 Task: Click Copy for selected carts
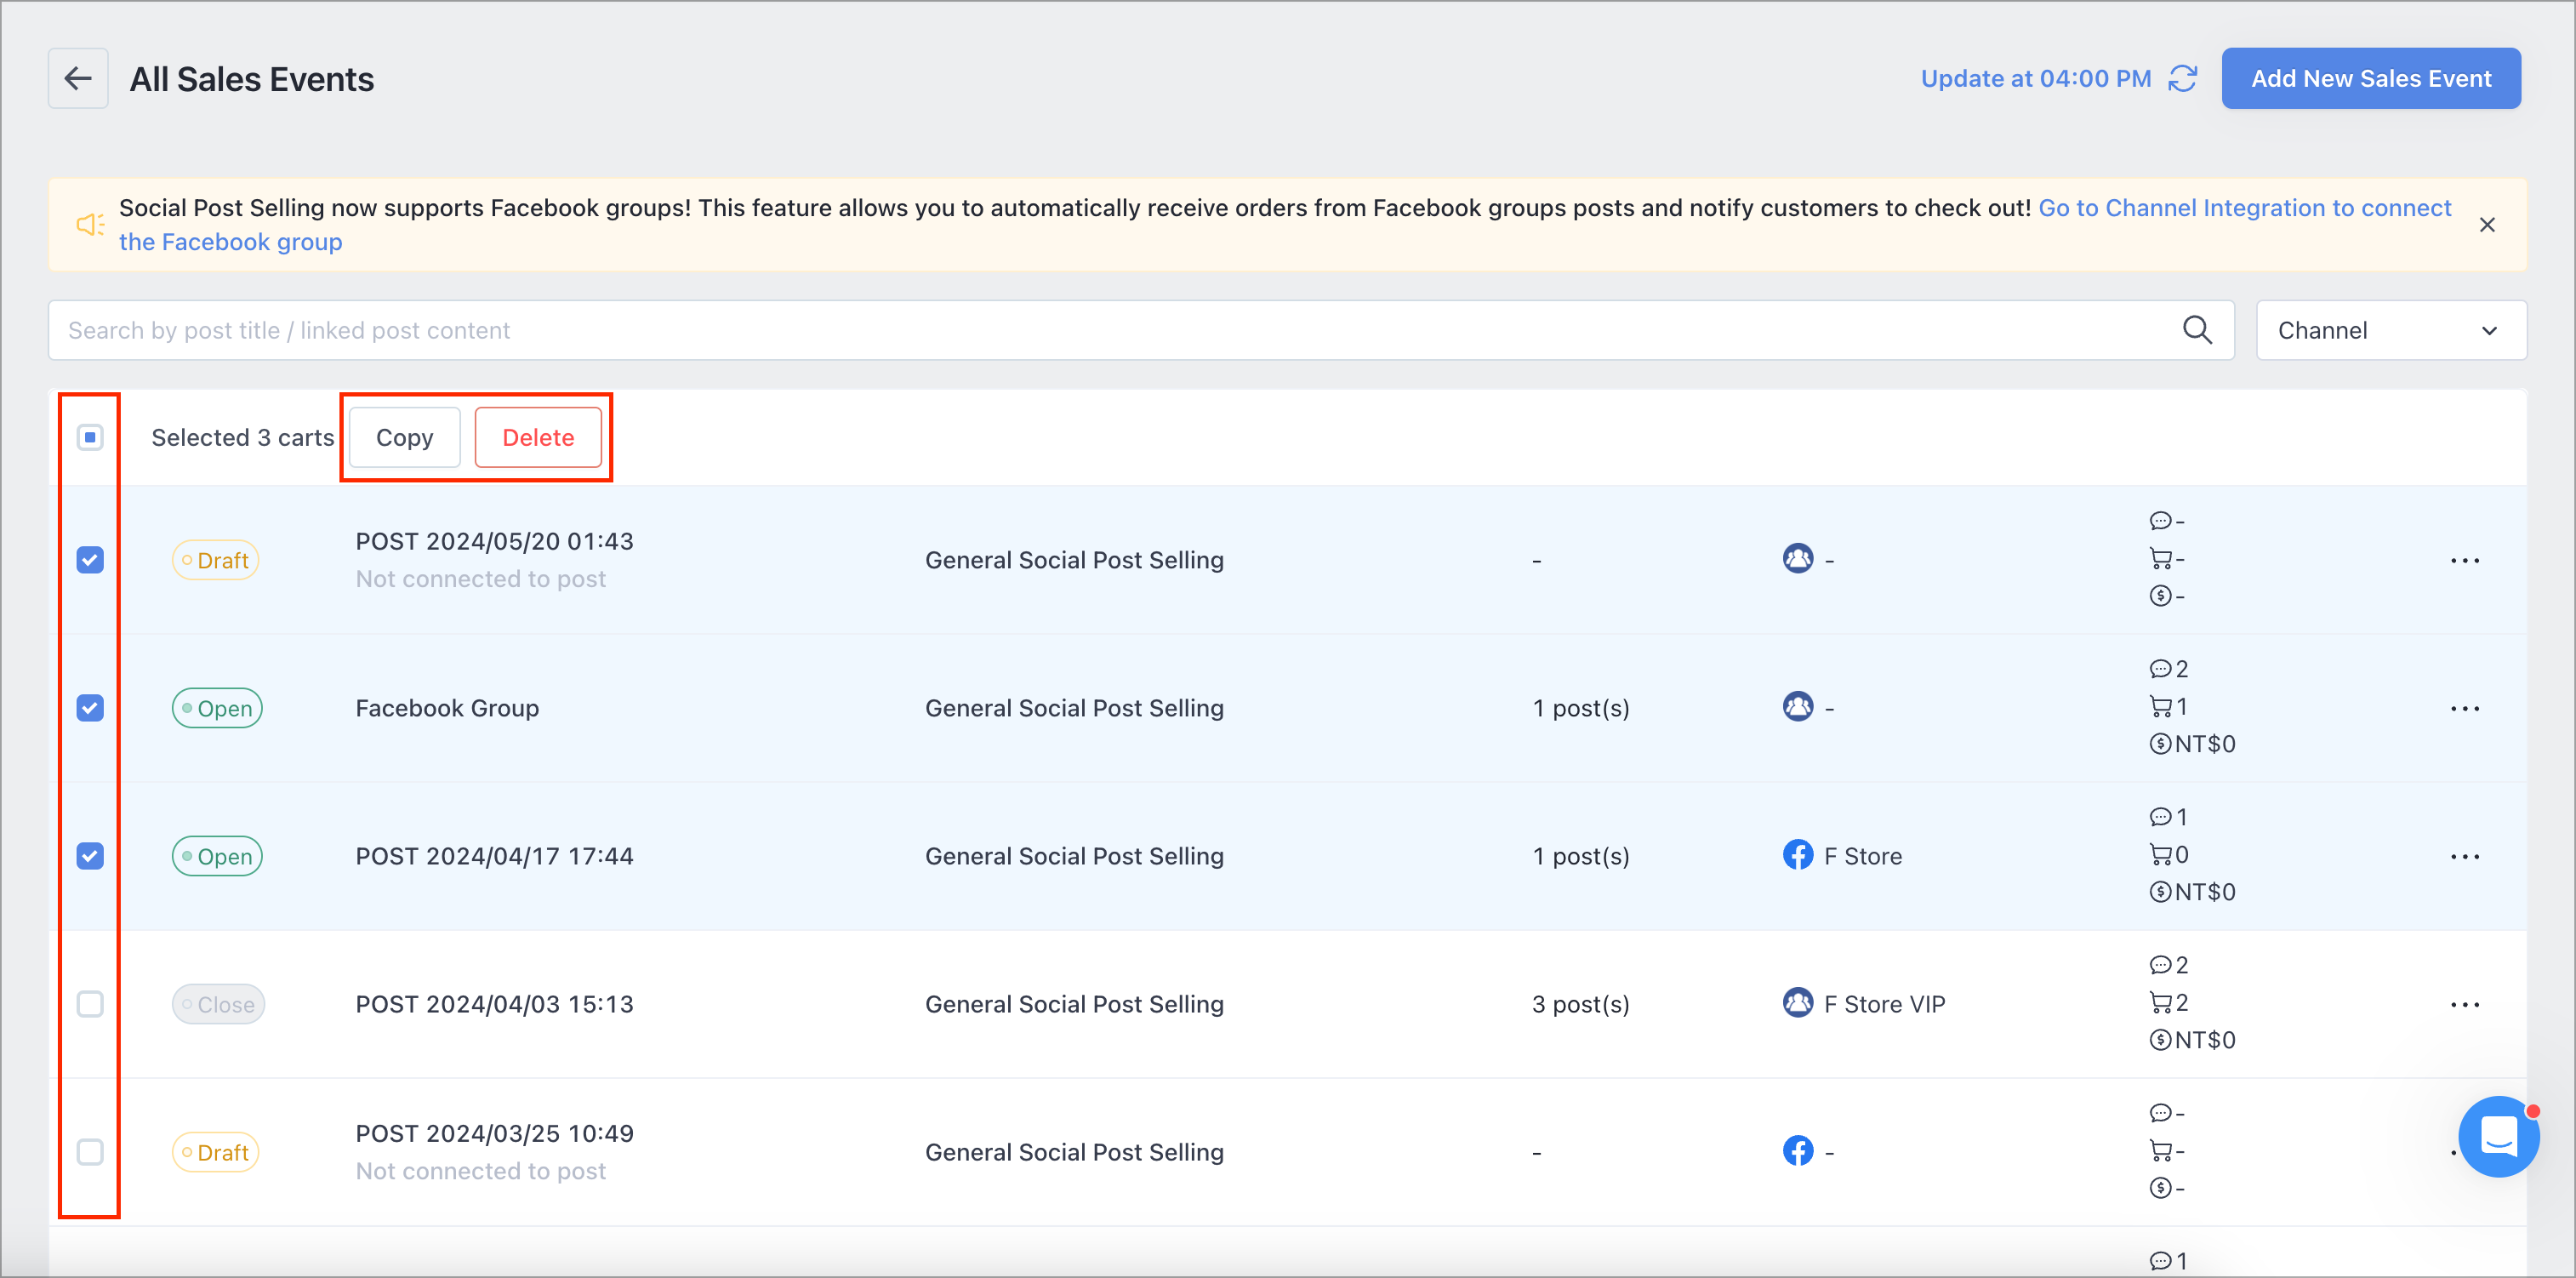pos(404,437)
